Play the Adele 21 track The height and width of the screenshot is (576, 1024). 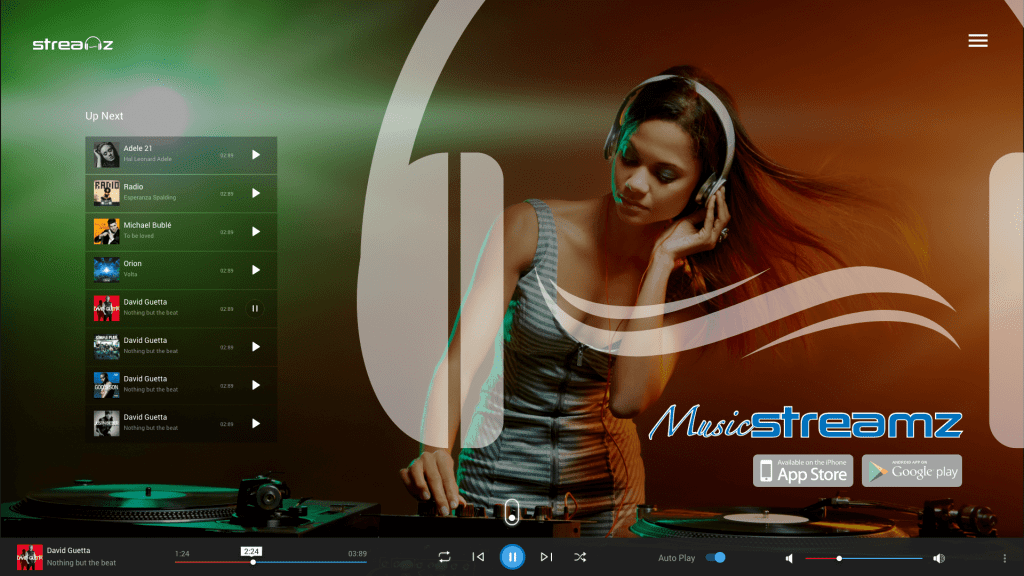click(256, 155)
